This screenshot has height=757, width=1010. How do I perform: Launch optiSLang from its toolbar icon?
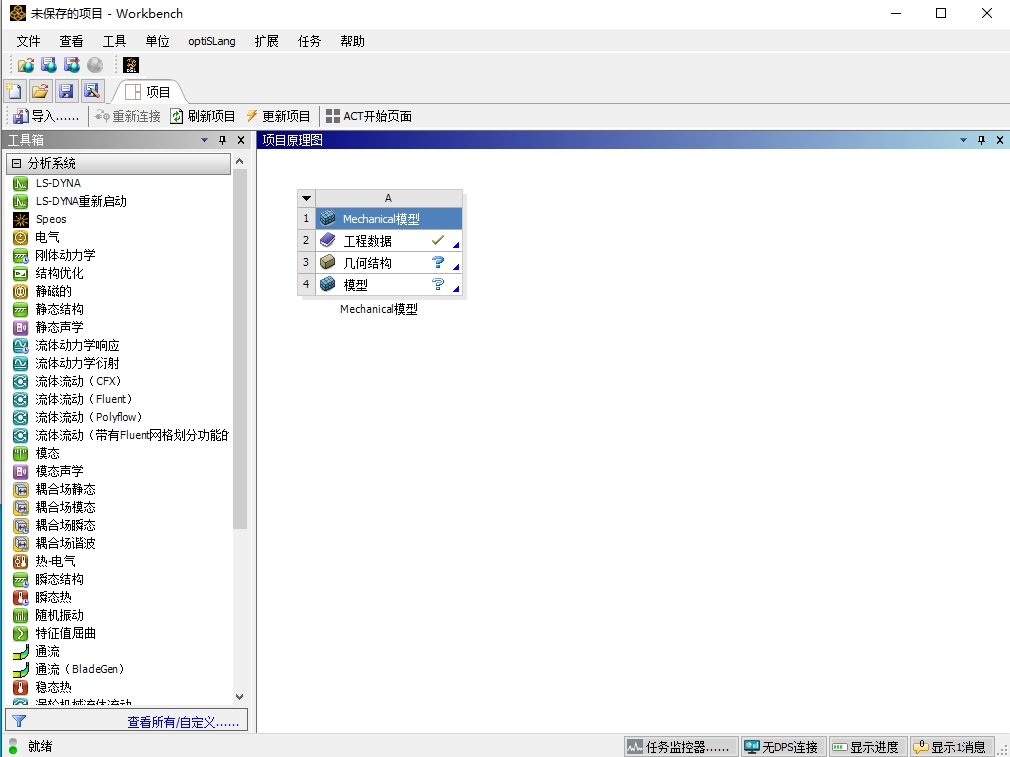tap(130, 64)
